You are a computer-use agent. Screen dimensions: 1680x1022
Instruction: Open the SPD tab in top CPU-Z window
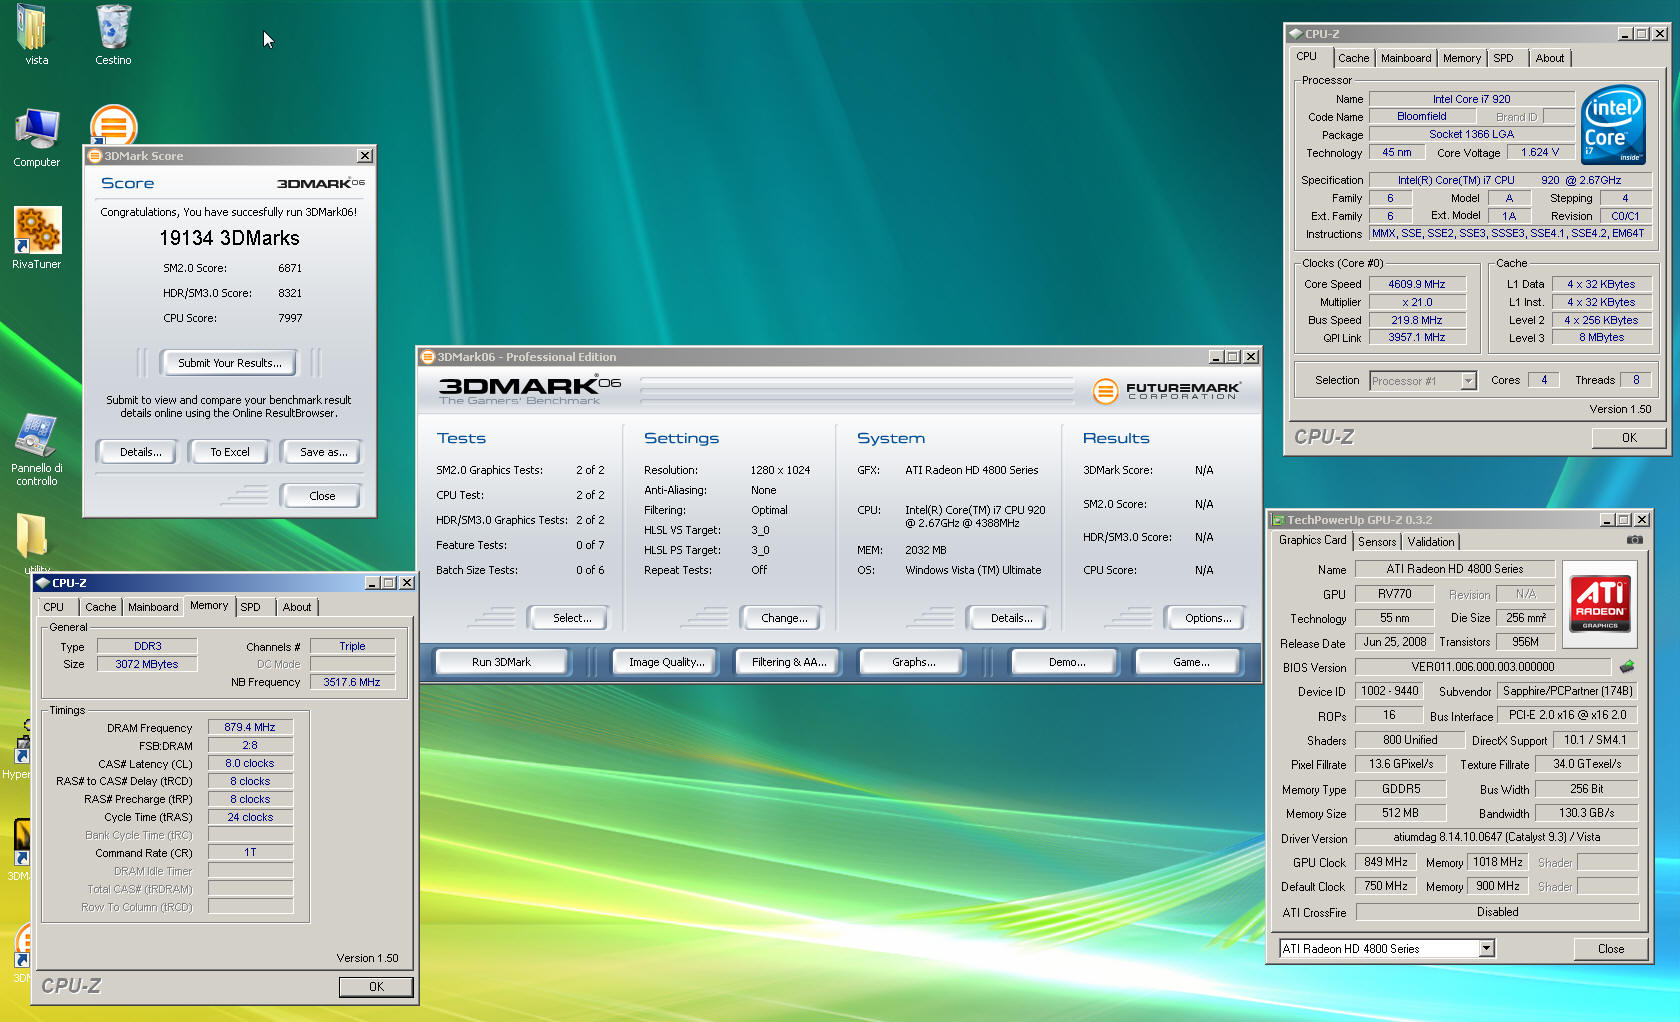[1503, 58]
